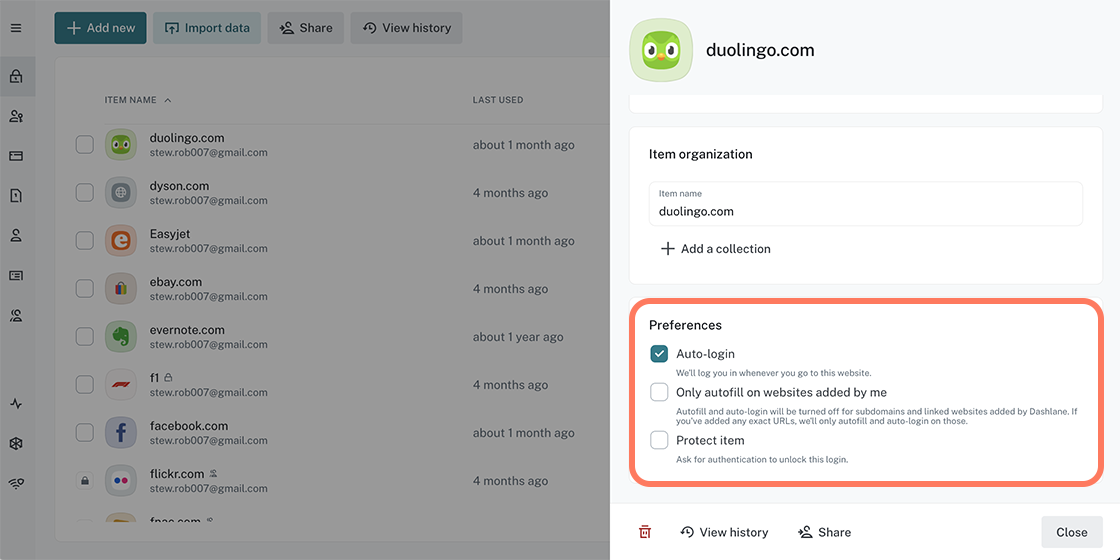The width and height of the screenshot is (1120, 560).
Task: Close the duolingo.com details panel
Action: click(1071, 532)
